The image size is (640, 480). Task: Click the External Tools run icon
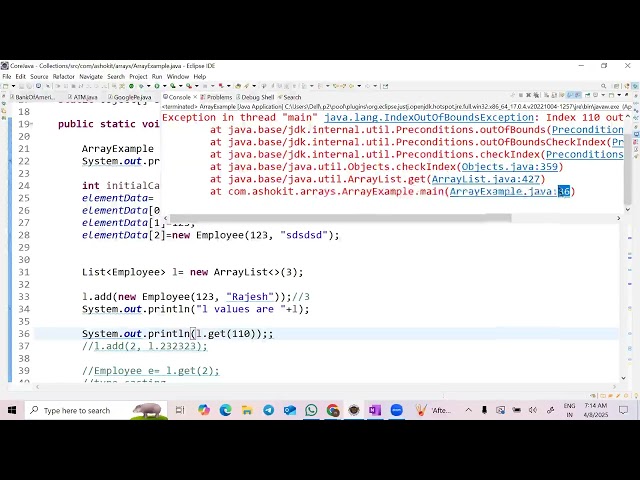click(x=189, y=86)
